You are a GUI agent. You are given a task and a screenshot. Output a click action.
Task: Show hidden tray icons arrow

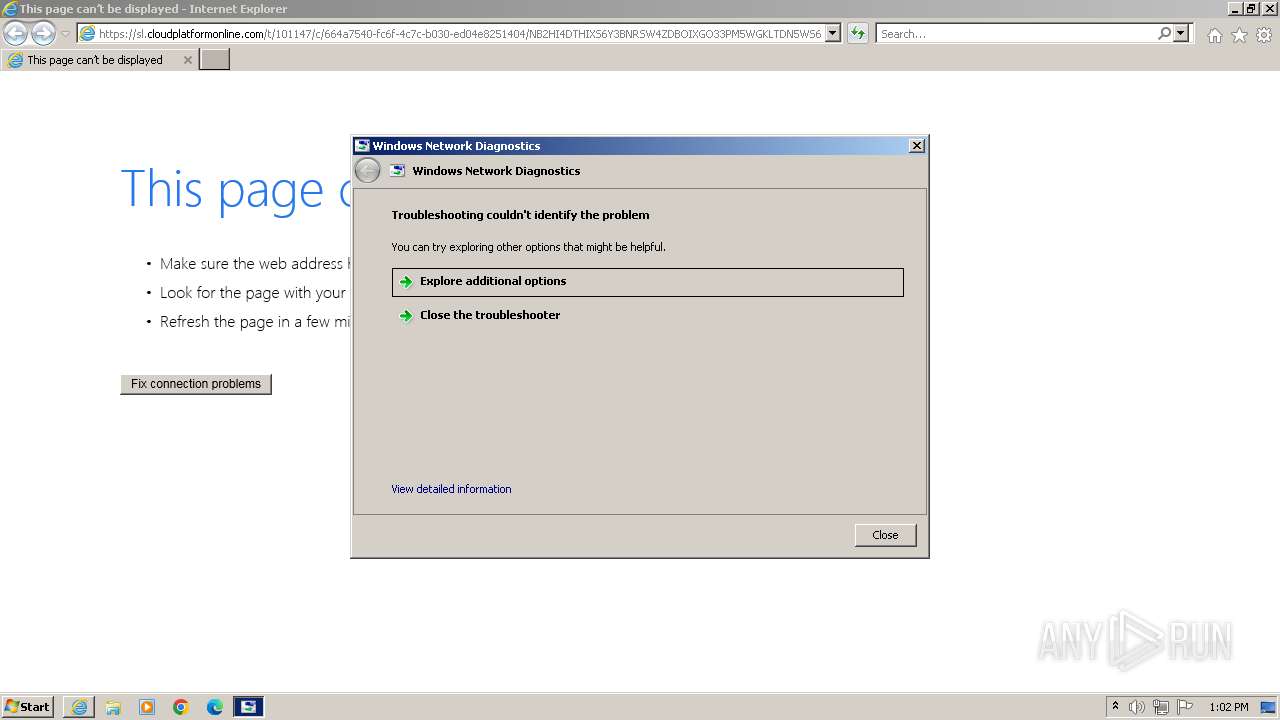click(1115, 707)
